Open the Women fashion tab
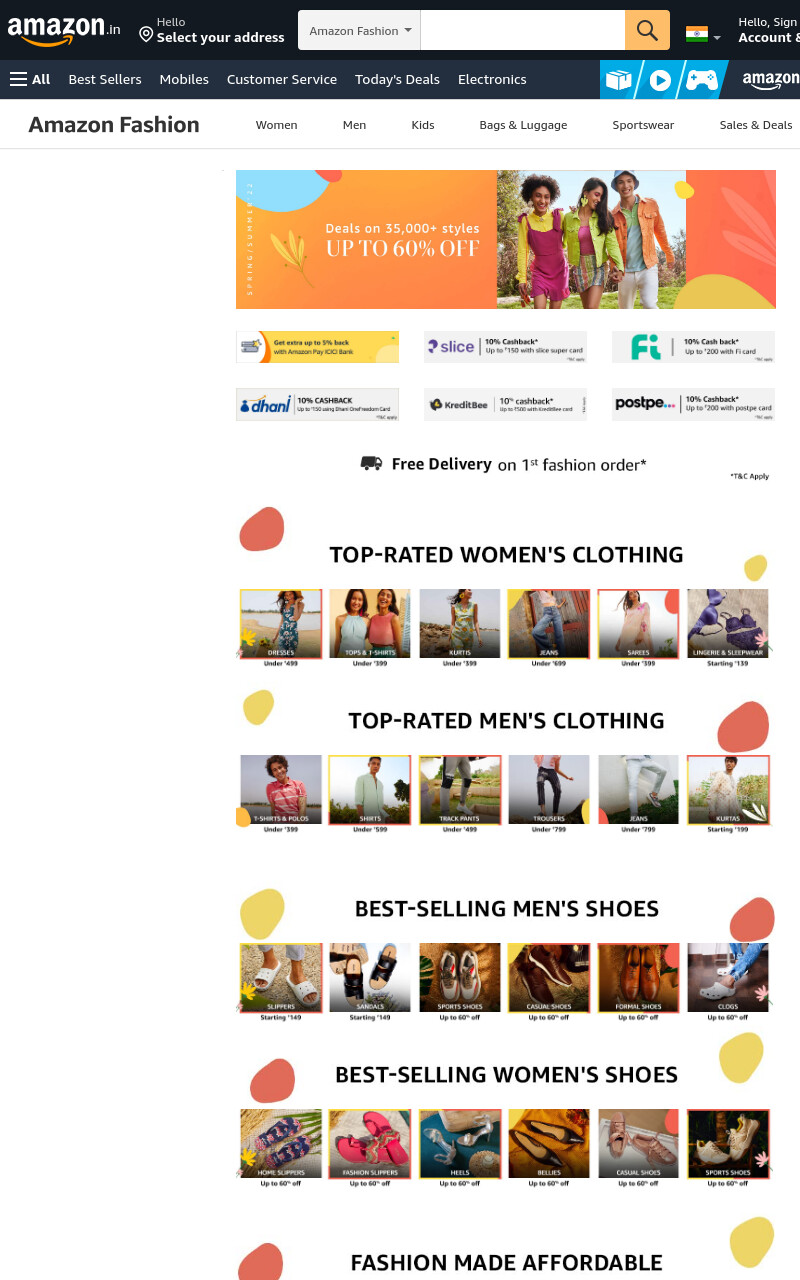 click(x=276, y=125)
